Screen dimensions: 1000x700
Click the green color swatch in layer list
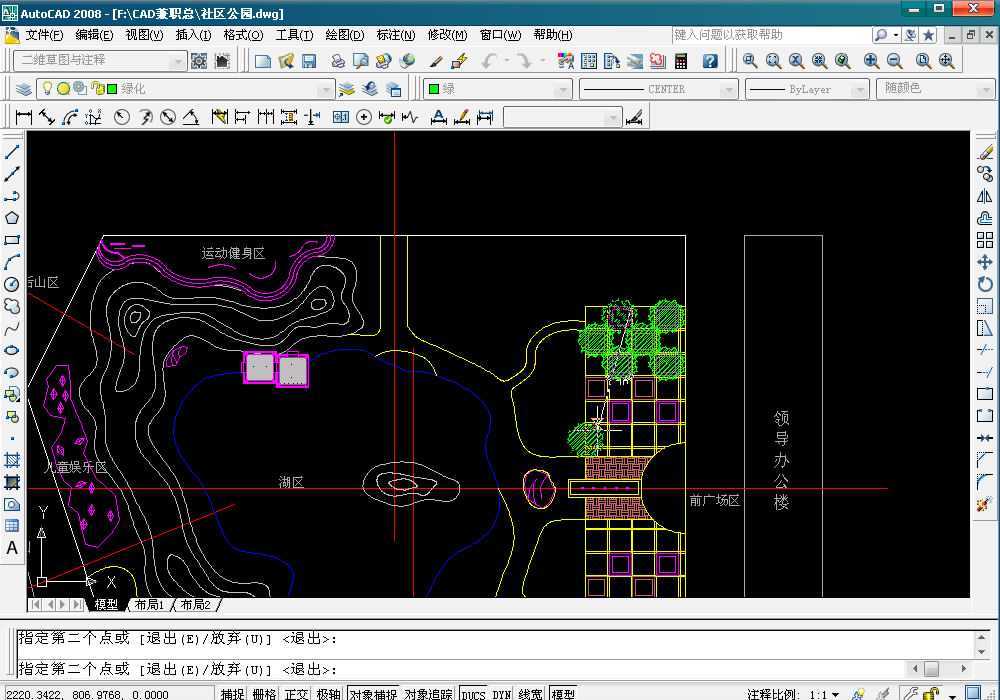(112, 89)
